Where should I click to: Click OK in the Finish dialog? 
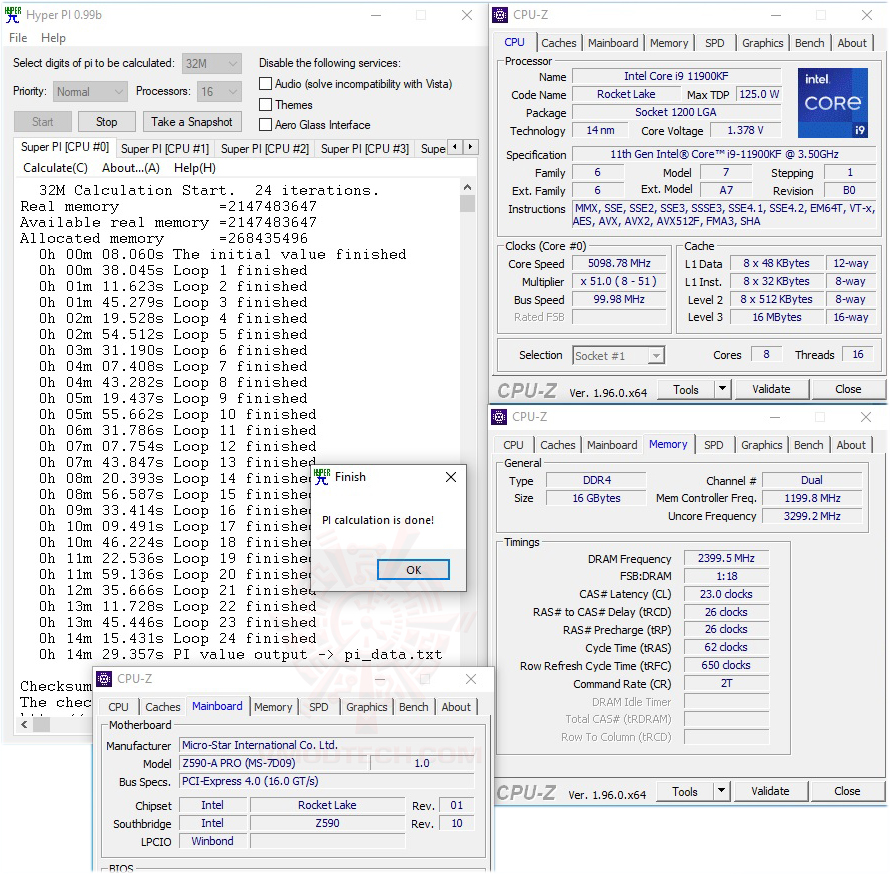pos(413,570)
